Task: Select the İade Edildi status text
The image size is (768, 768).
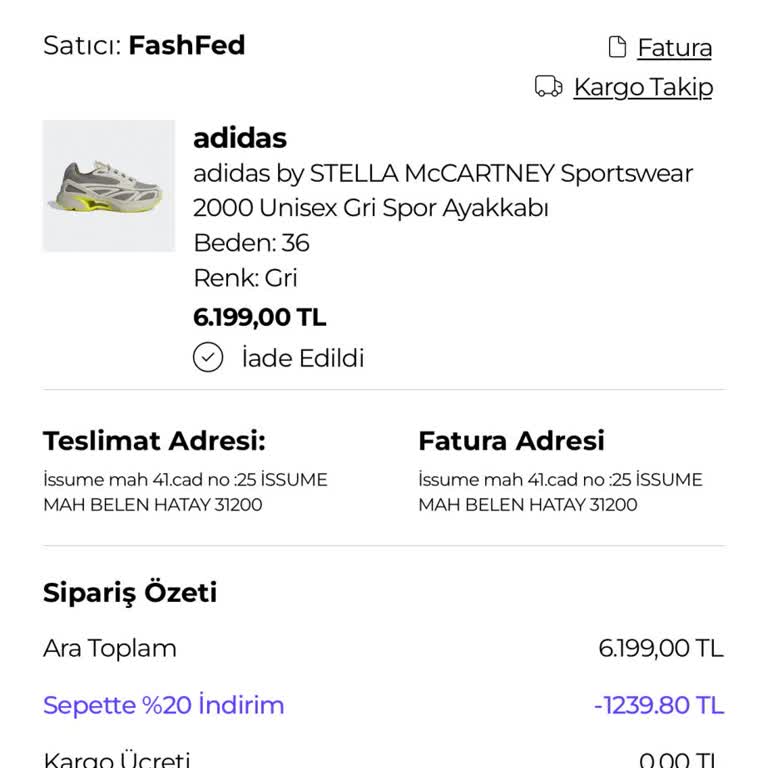Action: [x=303, y=358]
